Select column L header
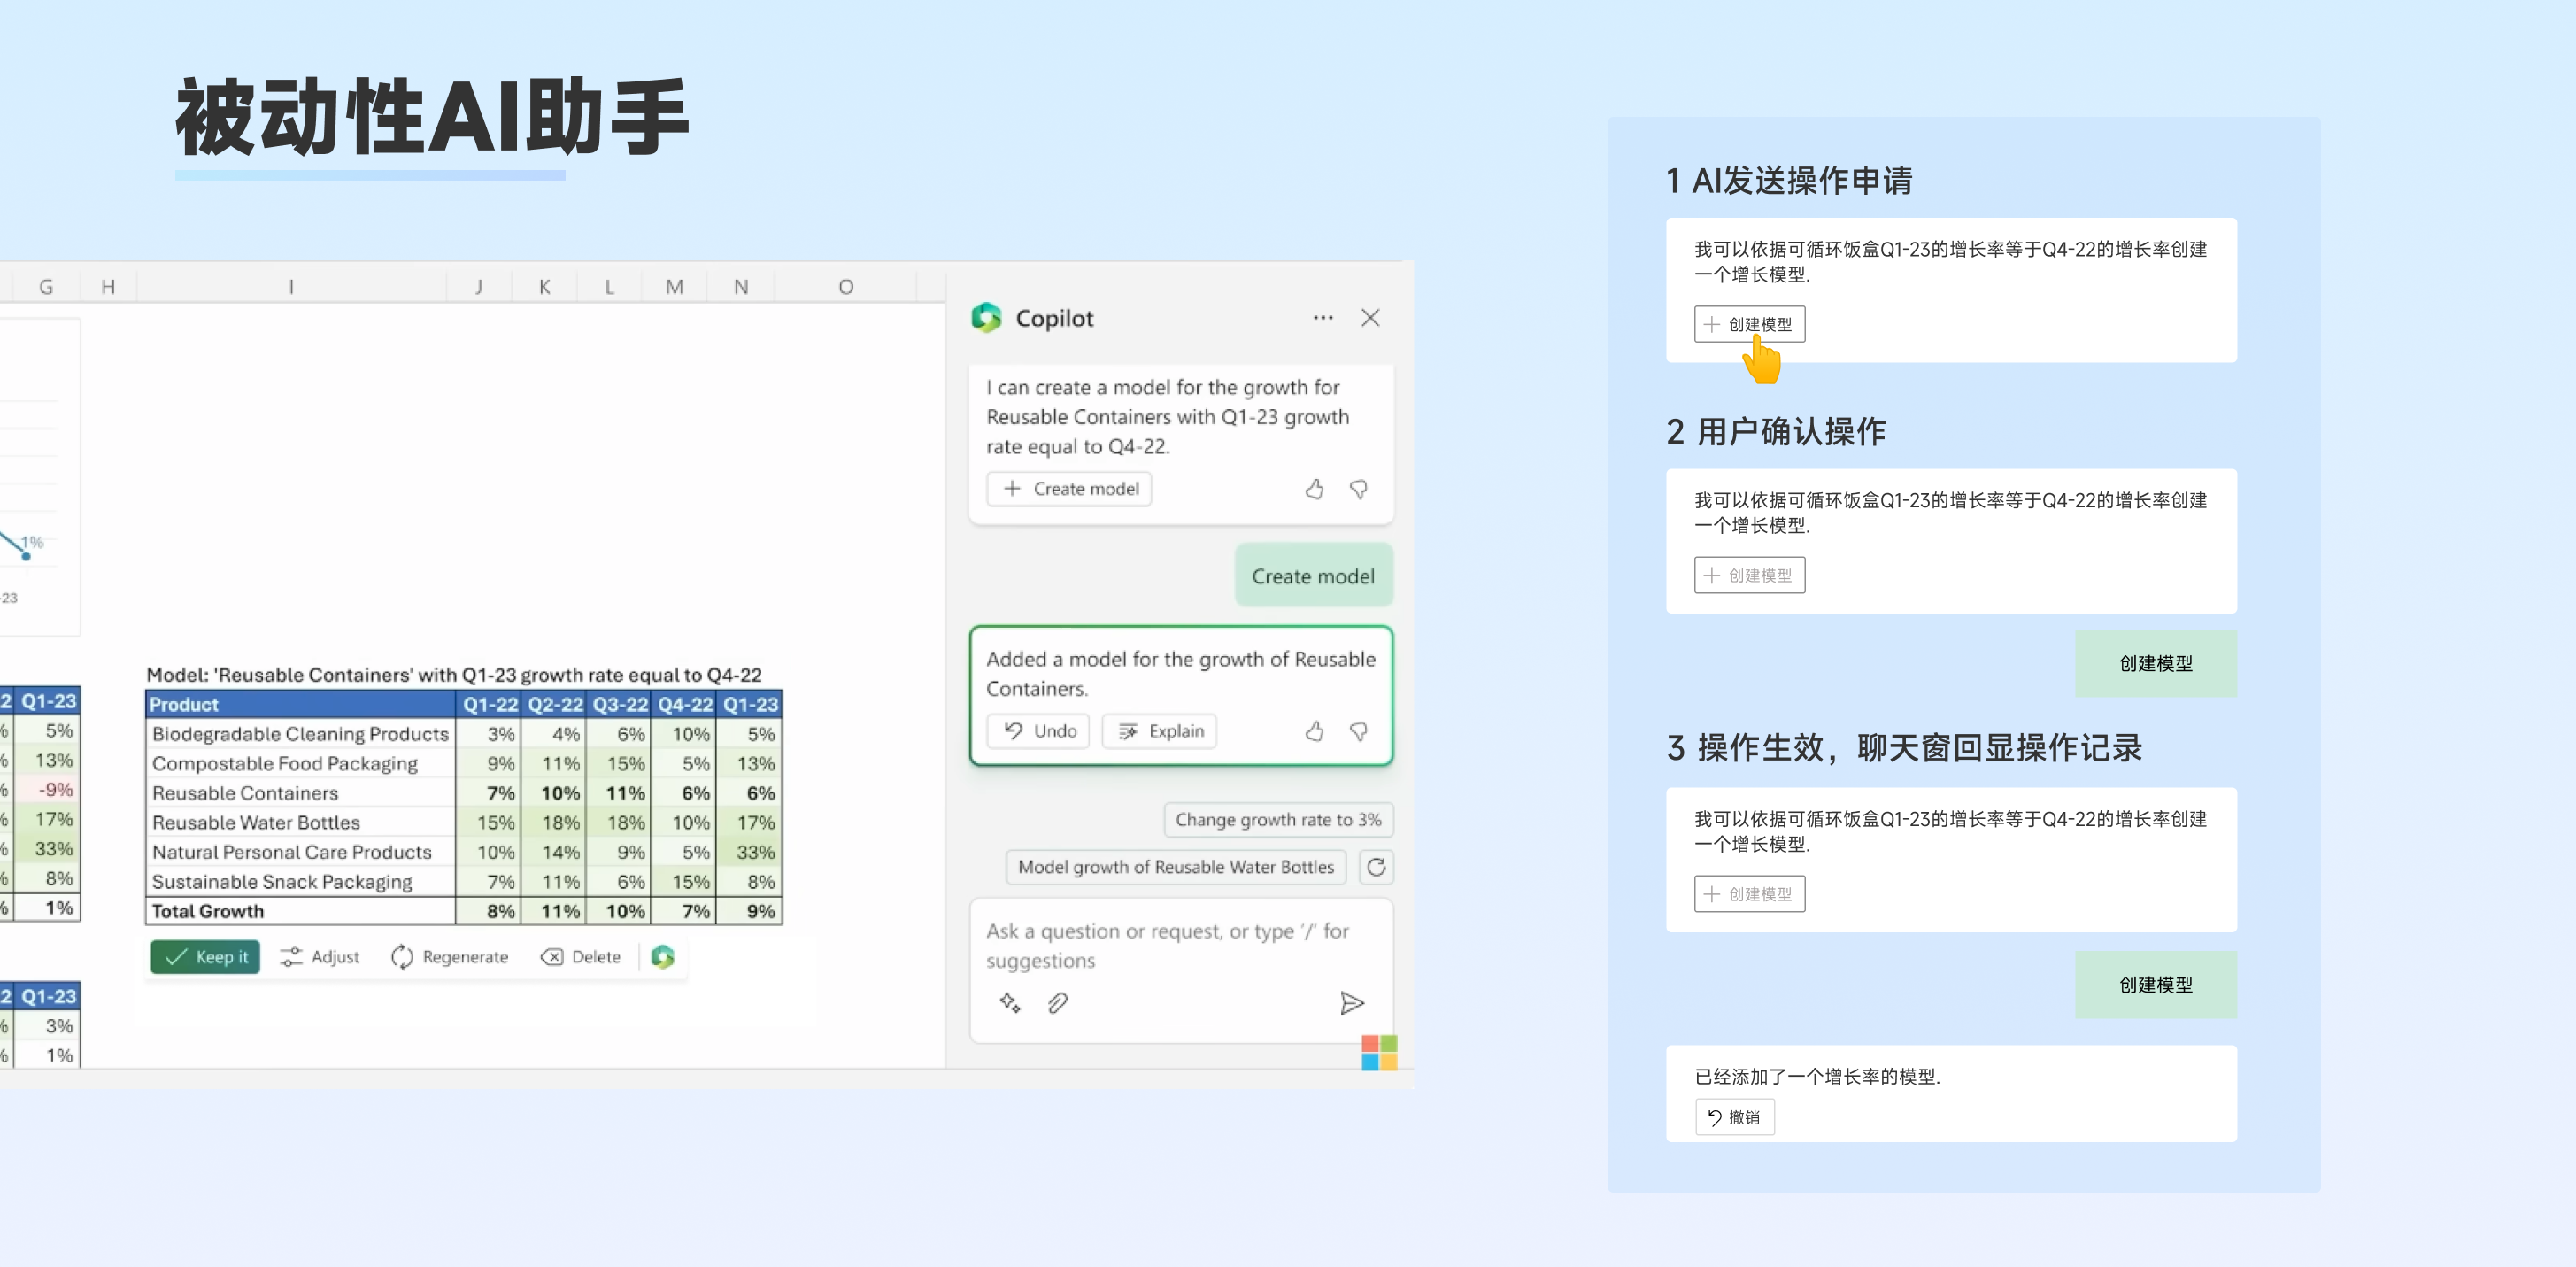The height and width of the screenshot is (1267, 2576). (609, 287)
